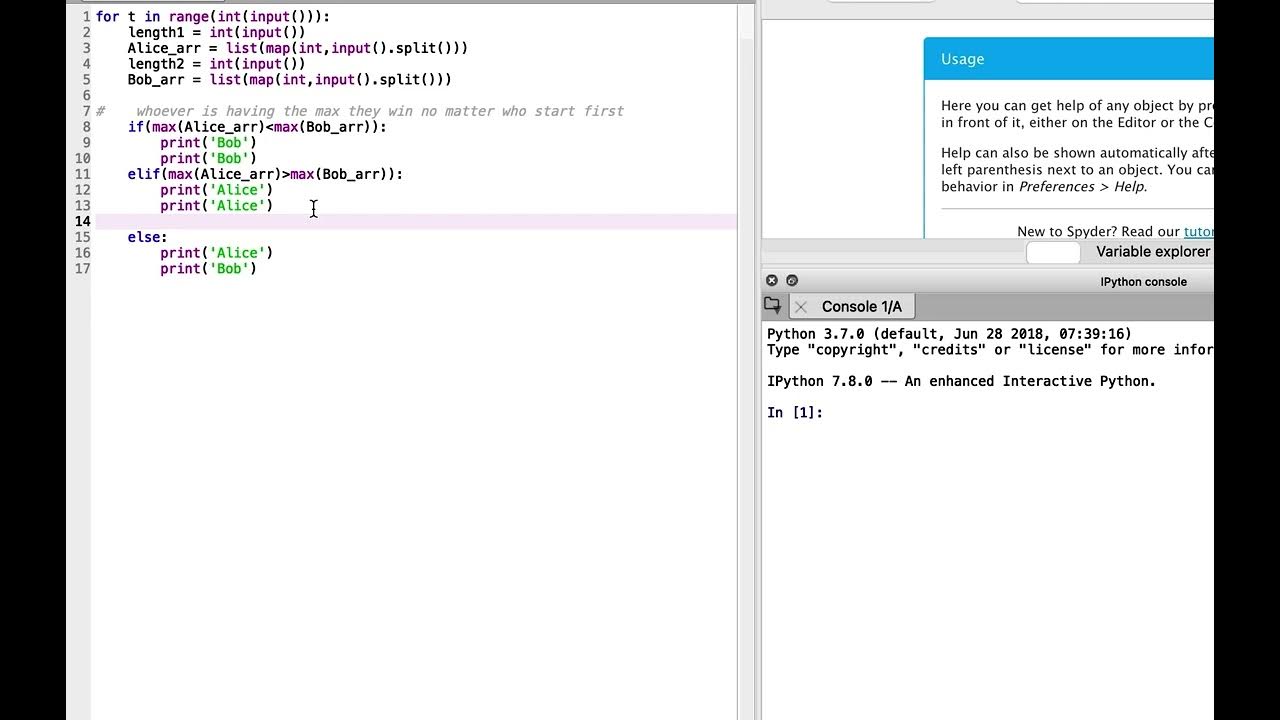Image resolution: width=1280 pixels, height=720 pixels.
Task: Click the 'Bob_arr = list(map...' line
Action: 289,80
